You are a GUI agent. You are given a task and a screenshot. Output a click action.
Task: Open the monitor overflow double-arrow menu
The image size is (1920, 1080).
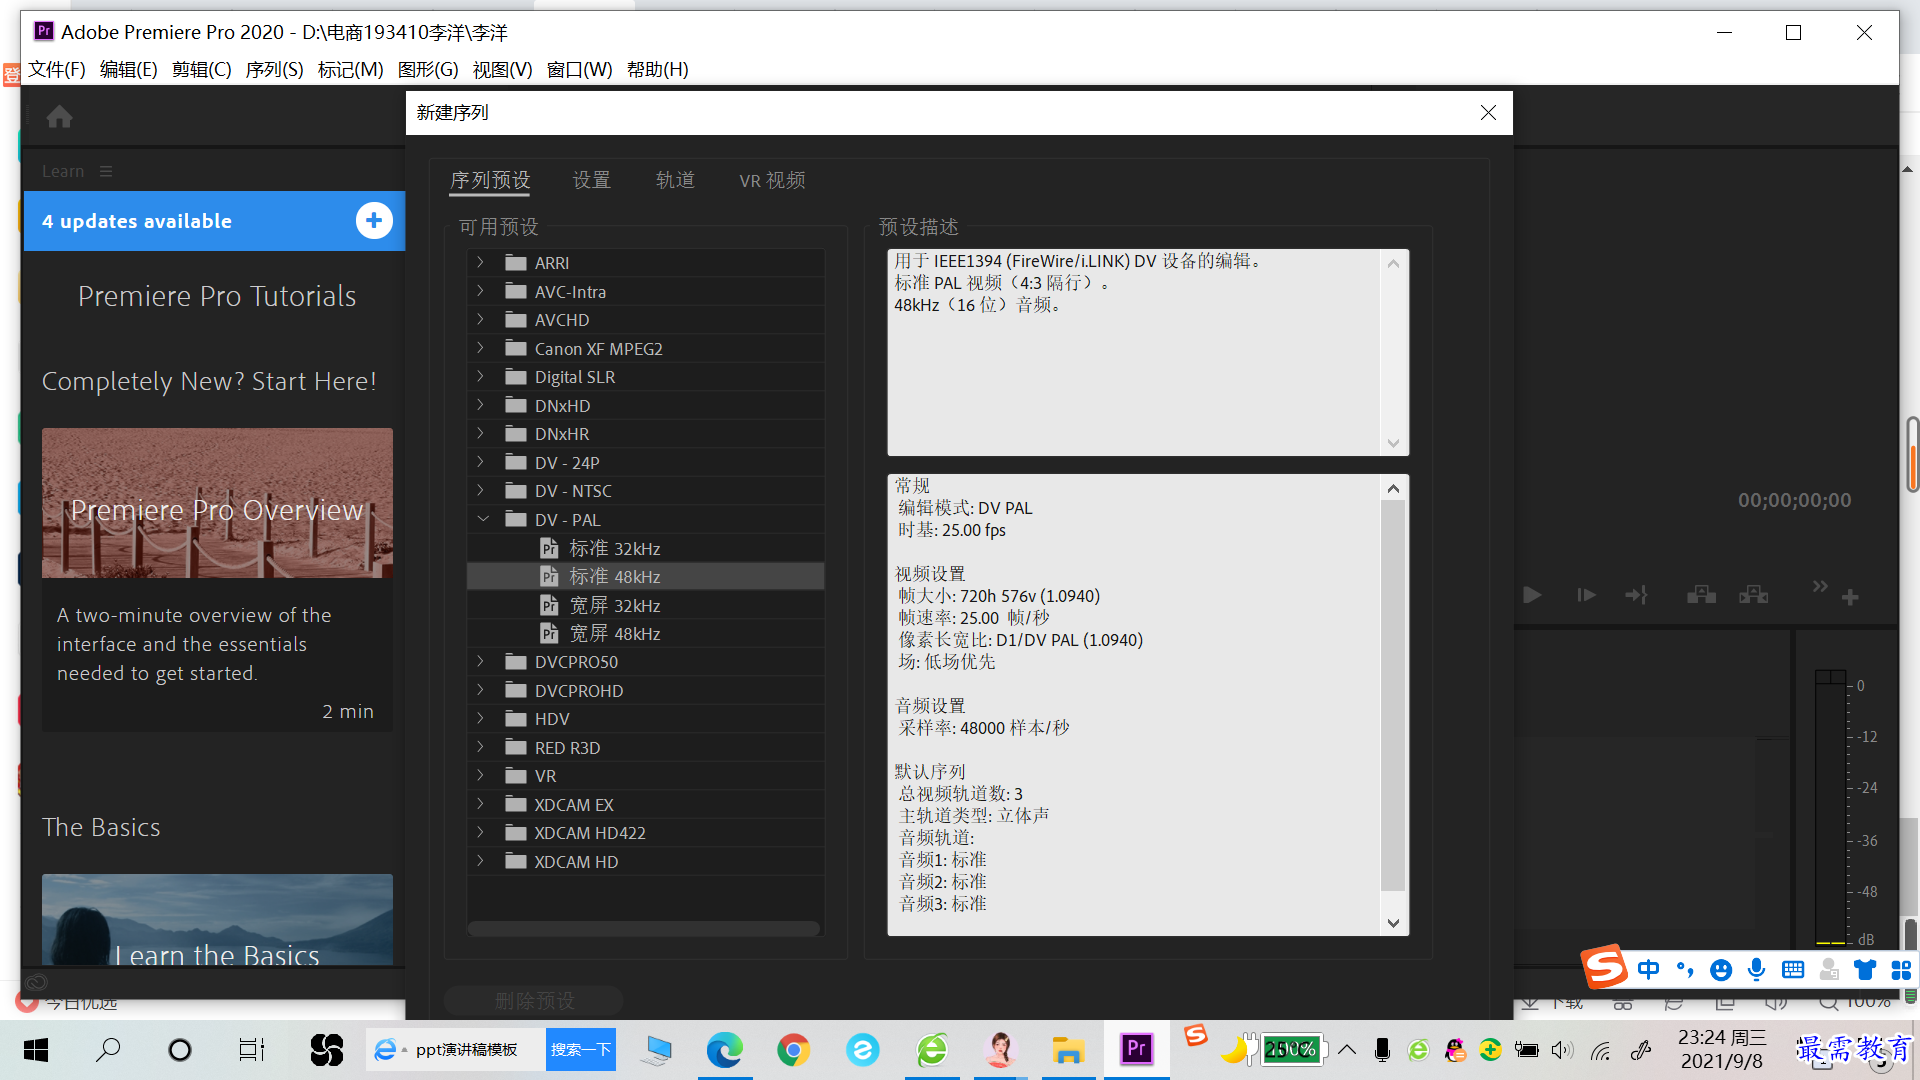coord(1820,586)
